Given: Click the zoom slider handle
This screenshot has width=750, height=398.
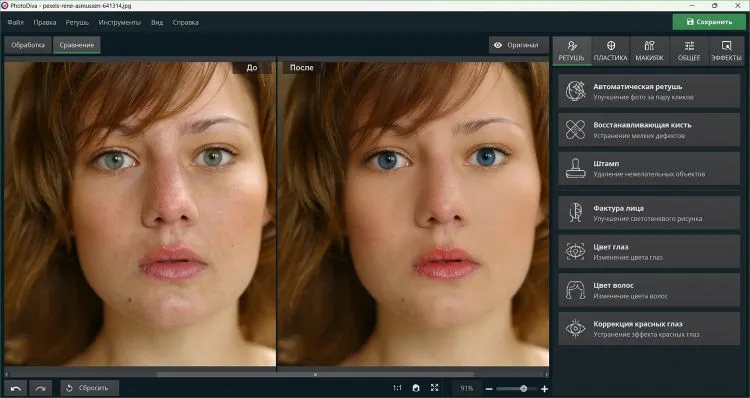Looking at the screenshot, I should (x=524, y=389).
